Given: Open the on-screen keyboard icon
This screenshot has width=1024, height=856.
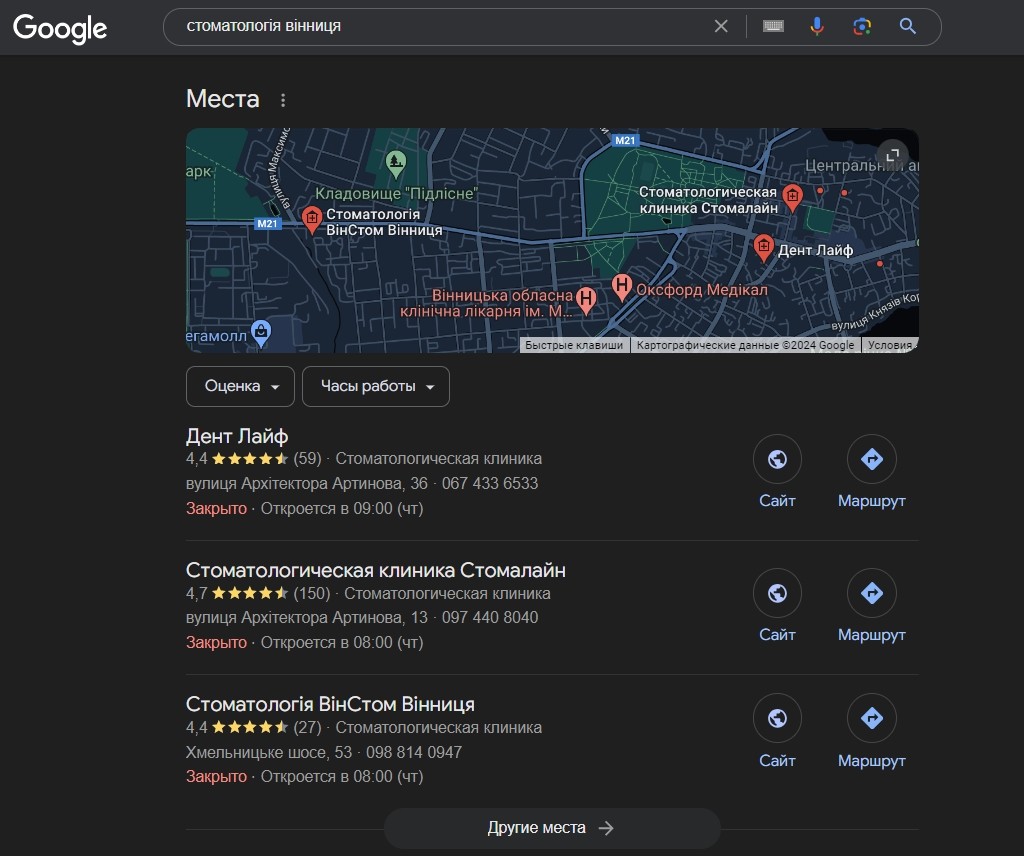Looking at the screenshot, I should [773, 26].
